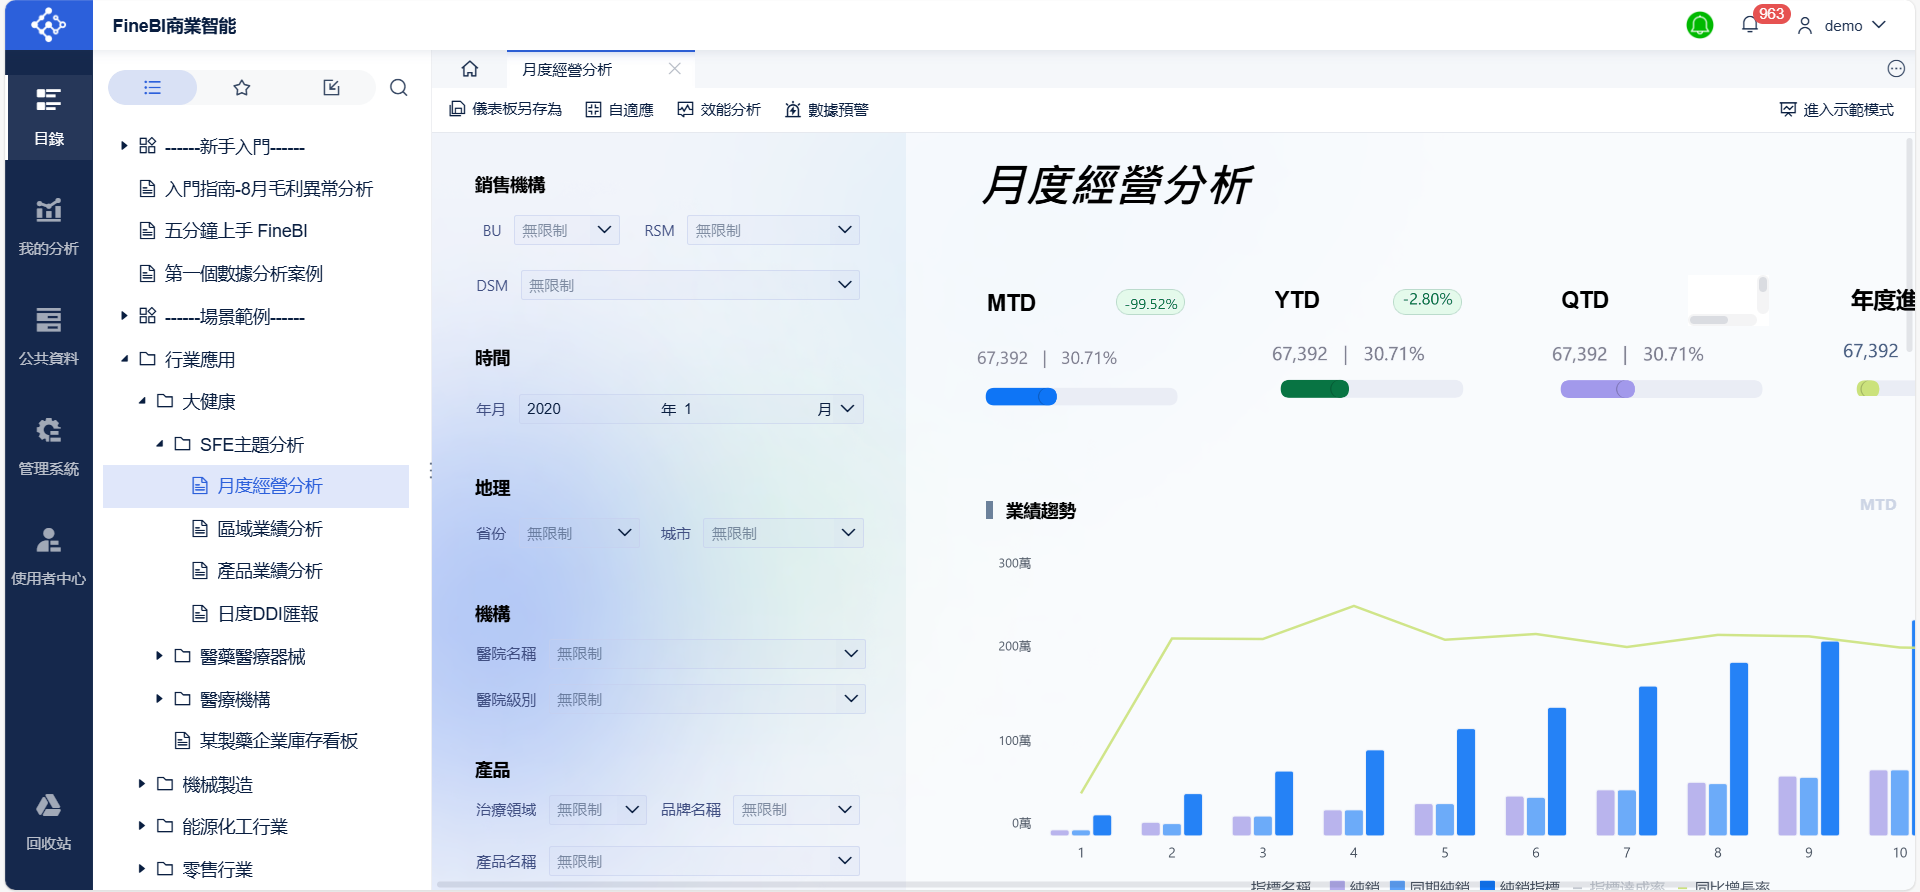The height and width of the screenshot is (892, 1920).
Task: Click the MTD -99.52% badge
Action: (x=1150, y=303)
